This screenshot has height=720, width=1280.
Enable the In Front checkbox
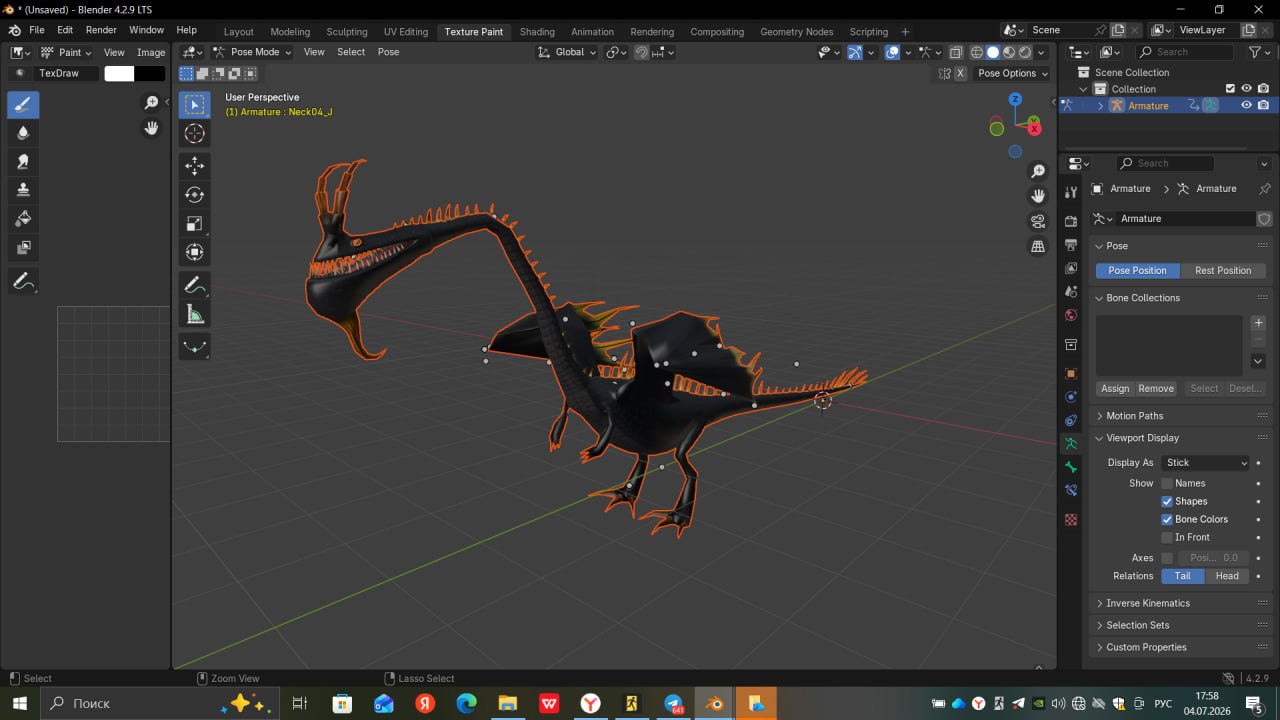click(x=1167, y=537)
